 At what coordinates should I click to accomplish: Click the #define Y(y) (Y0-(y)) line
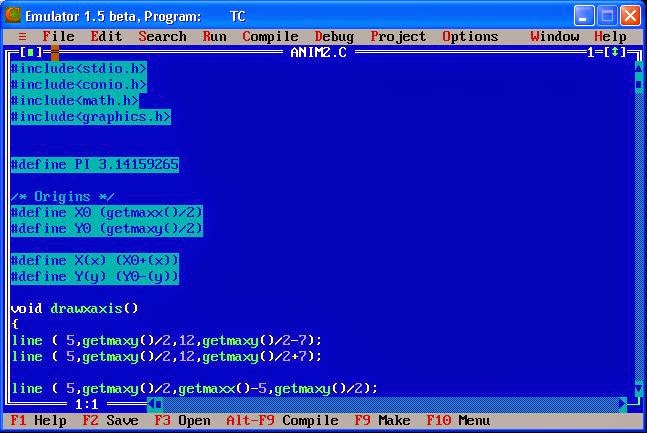point(94,277)
